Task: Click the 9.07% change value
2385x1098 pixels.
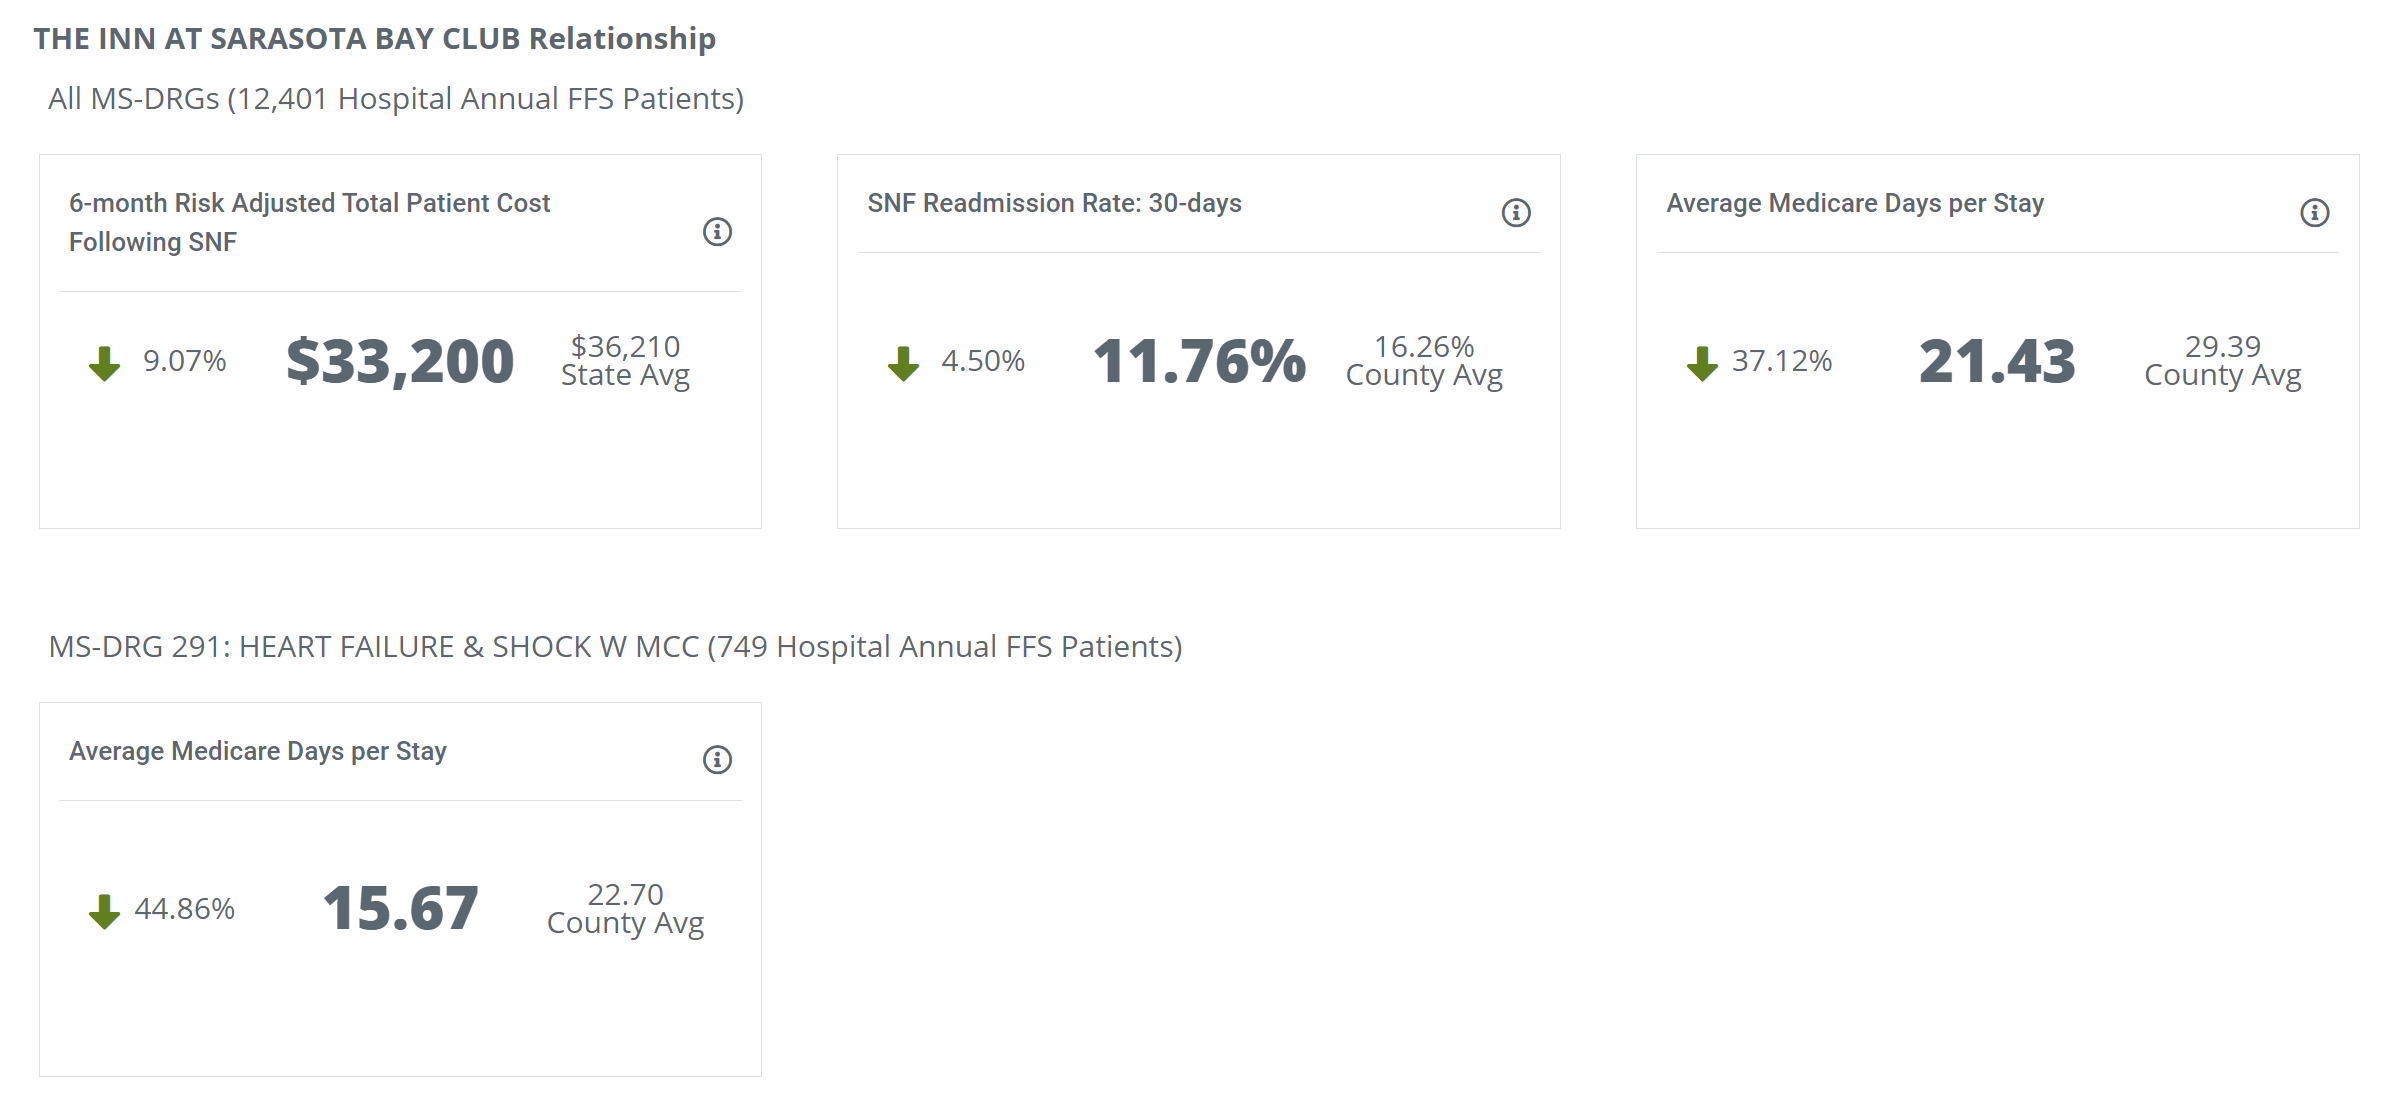Action: pos(185,361)
